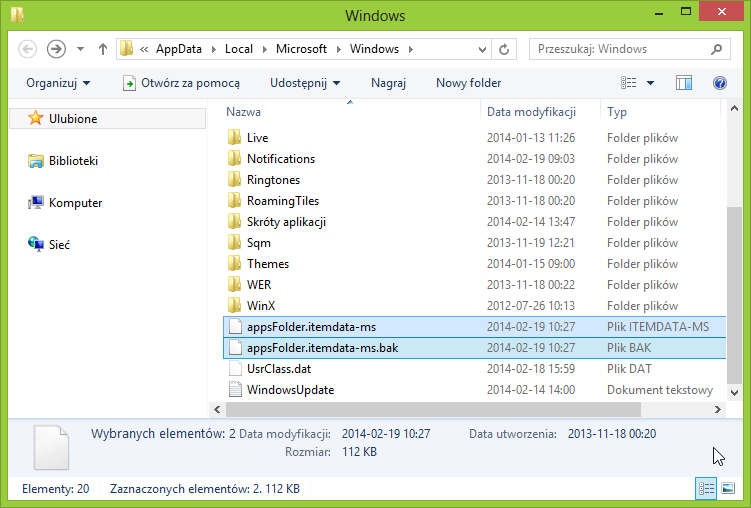751x508 pixels.
Task: Select the Sqm folder icon
Action: click(x=234, y=243)
